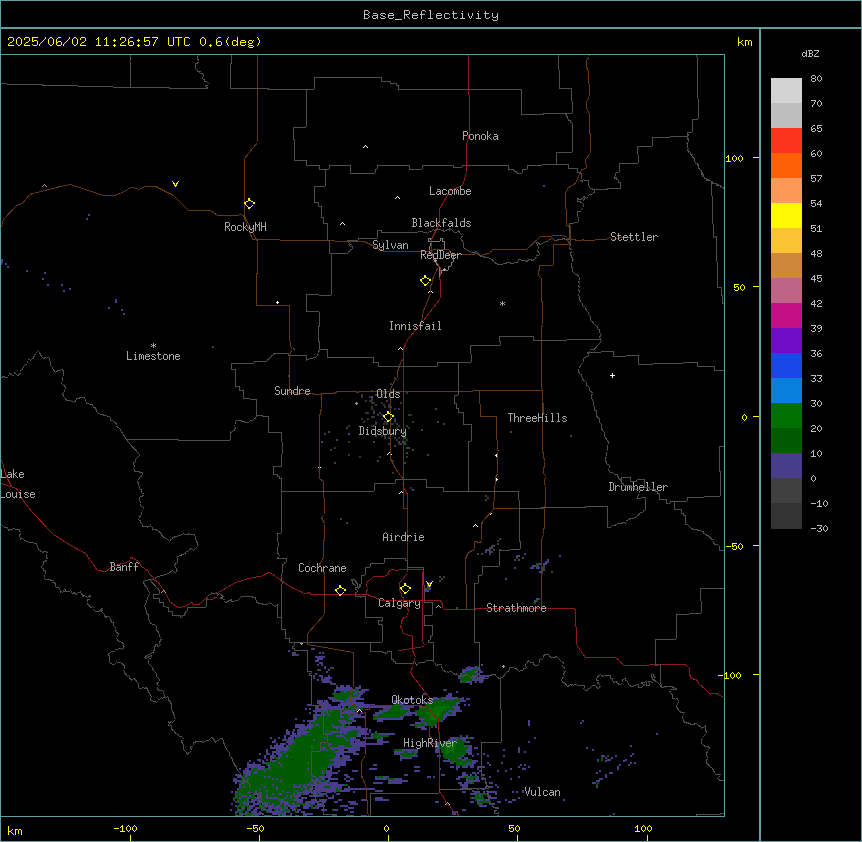Select the magenta swatch in the dBZ legend

tap(786, 315)
